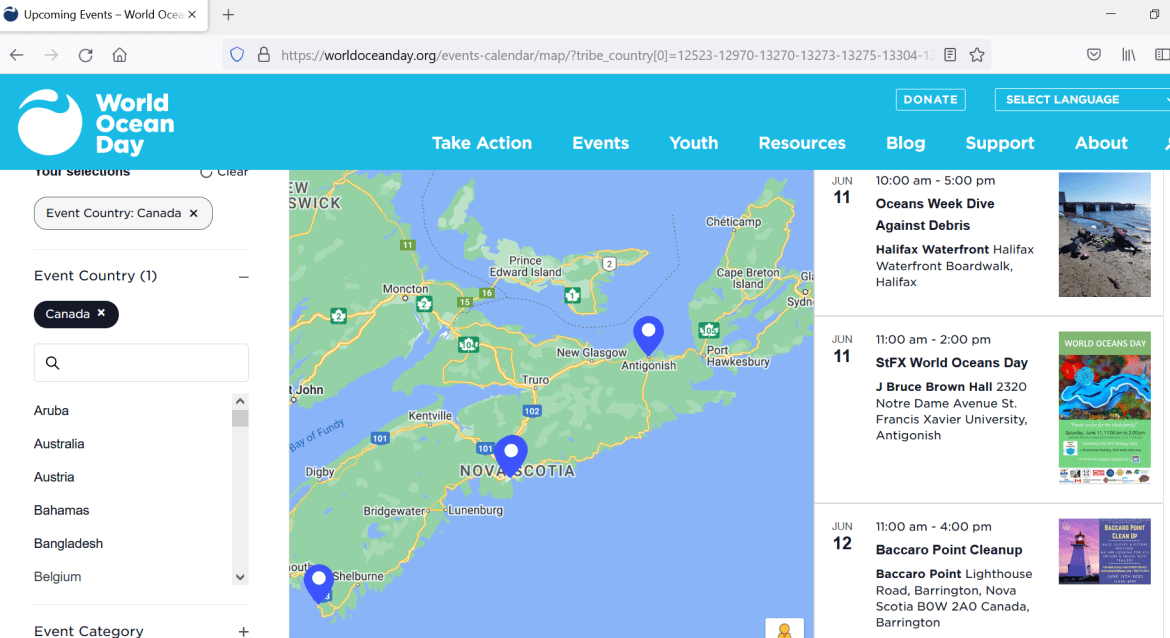Image resolution: width=1170 pixels, height=638 pixels.
Task: Click the Street View pegman on the map
Action: tap(783, 628)
